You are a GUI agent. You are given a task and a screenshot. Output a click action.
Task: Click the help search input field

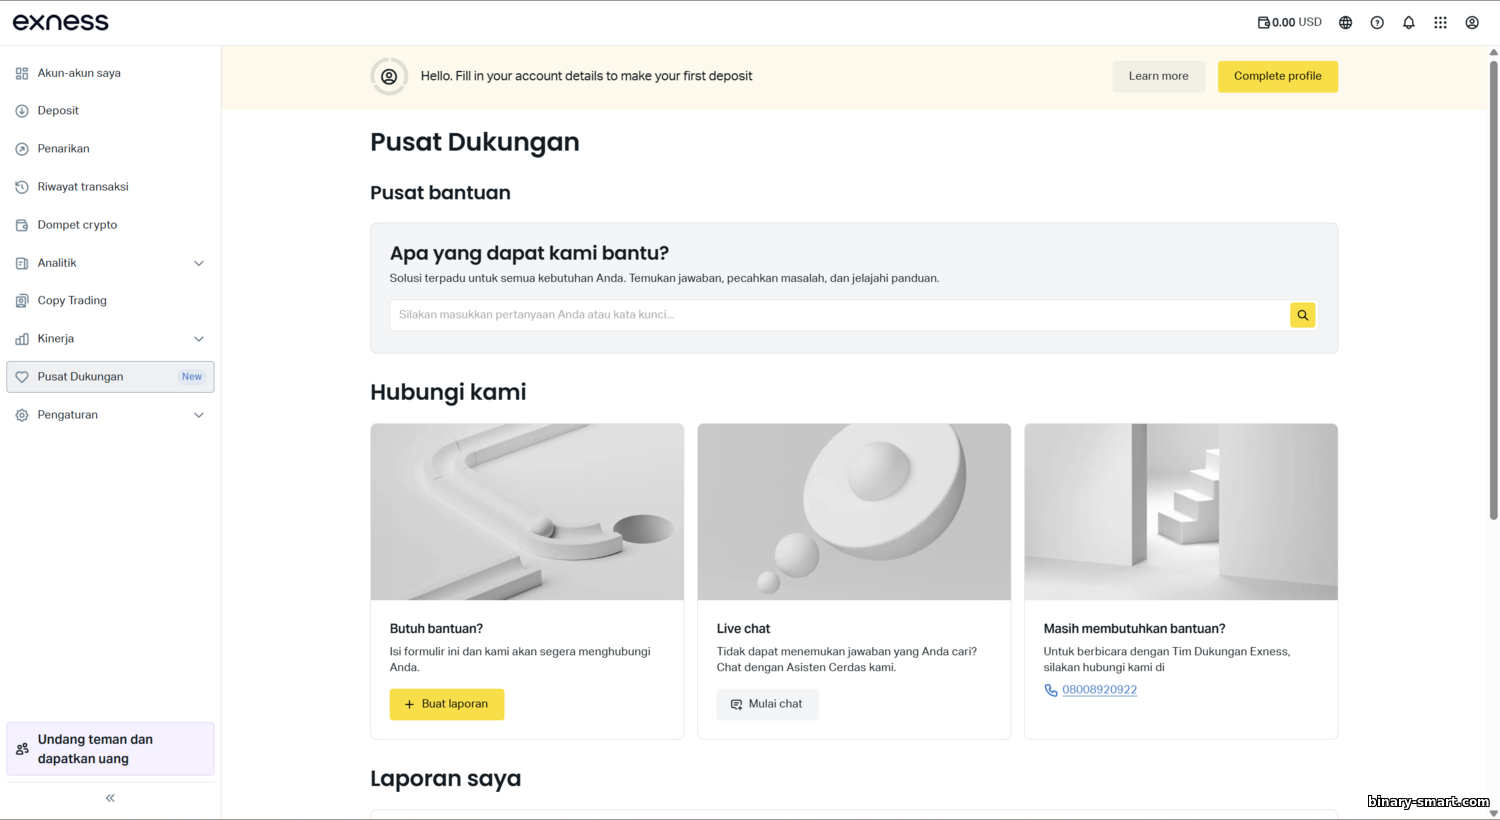pyautogui.click(x=838, y=315)
